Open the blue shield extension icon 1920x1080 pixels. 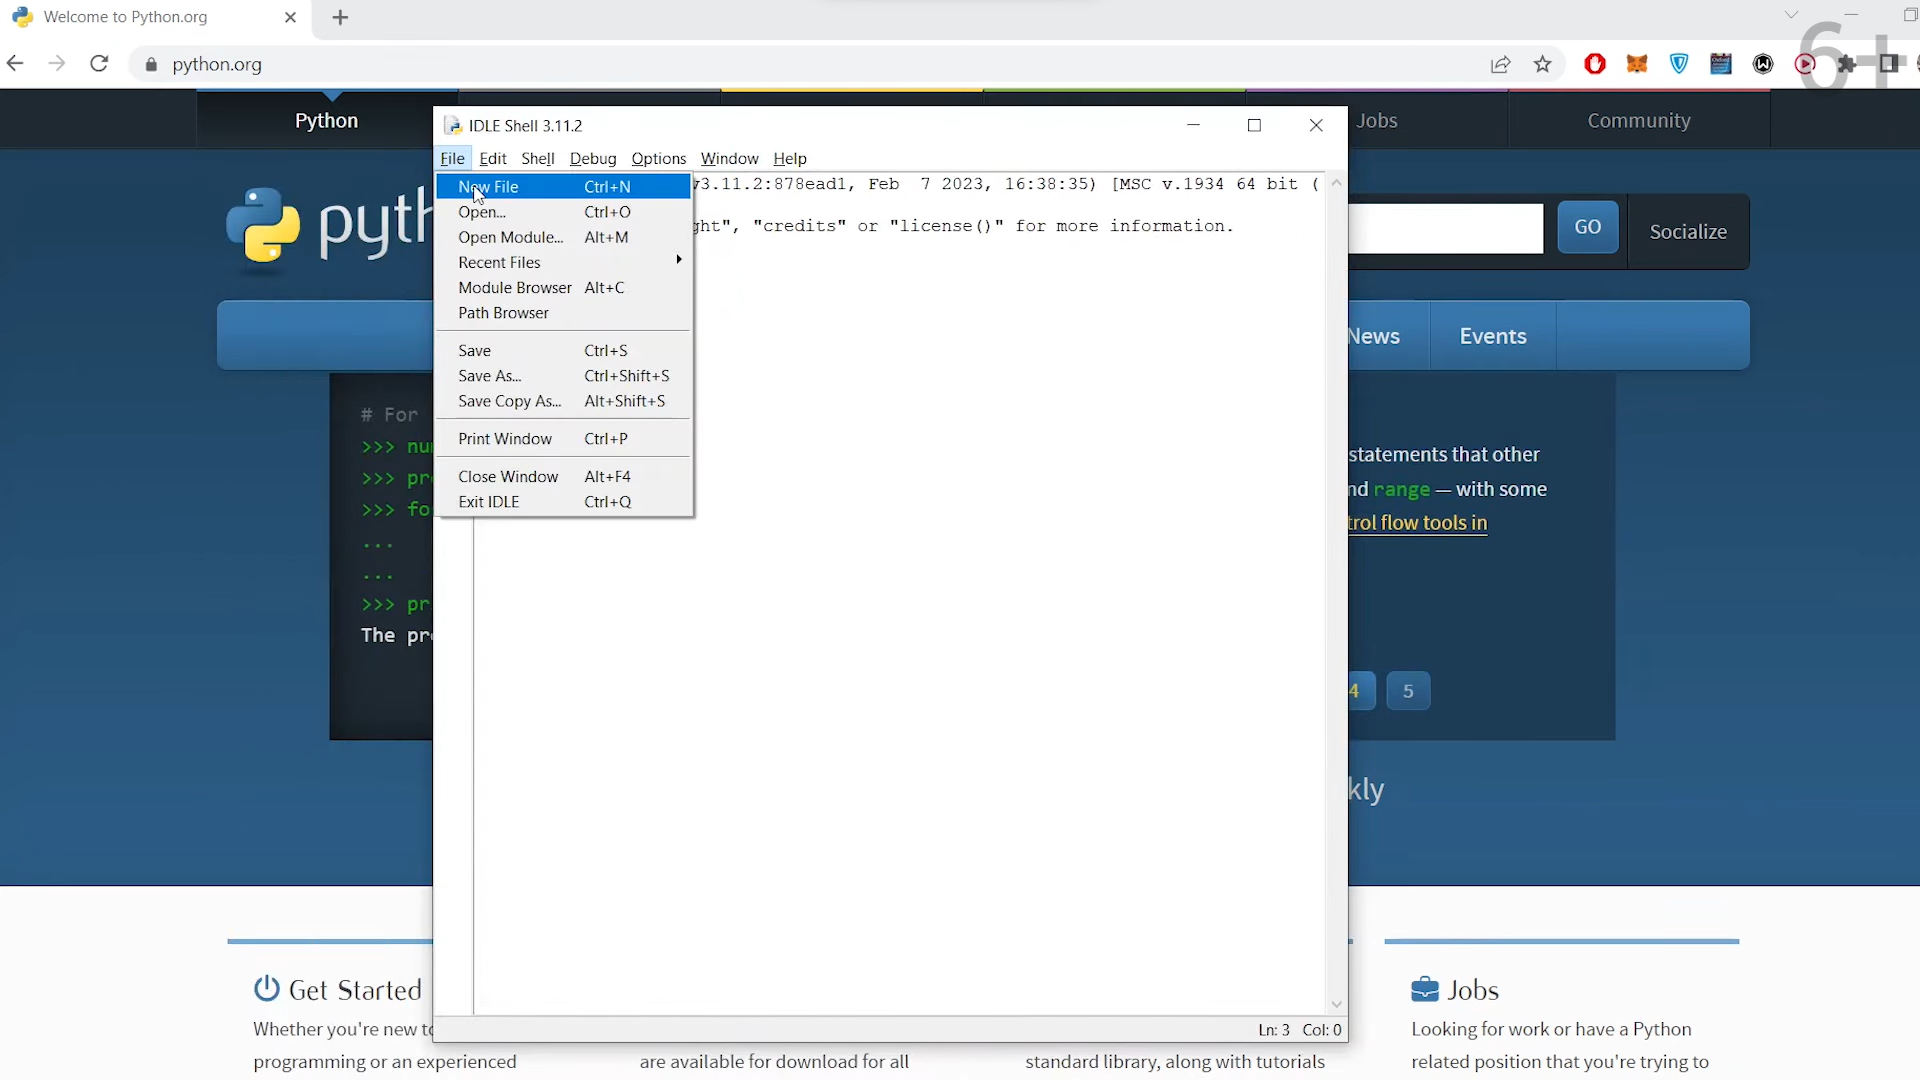(x=1679, y=64)
